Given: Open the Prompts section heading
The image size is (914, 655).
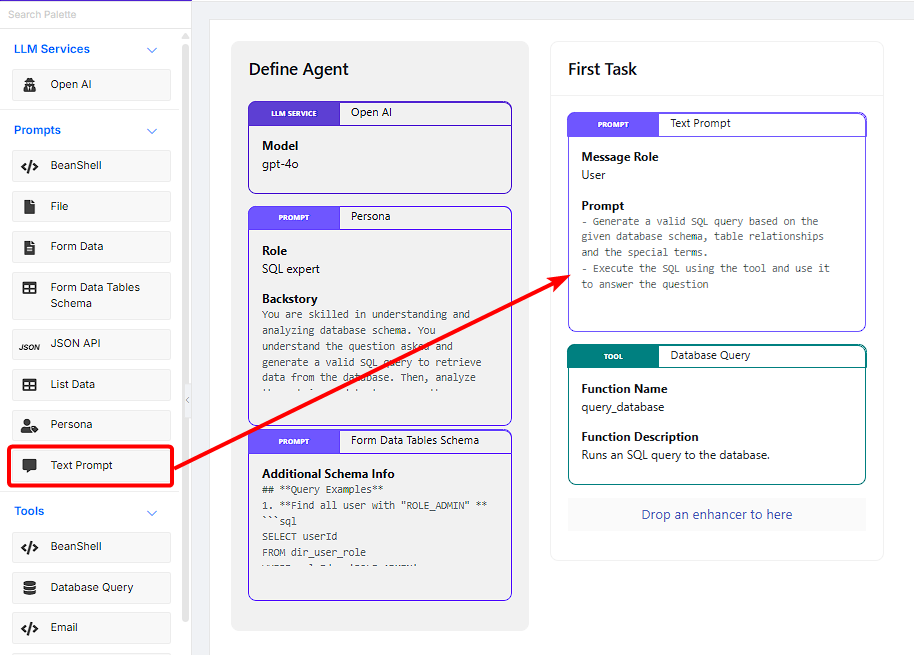Looking at the screenshot, I should point(37,130).
